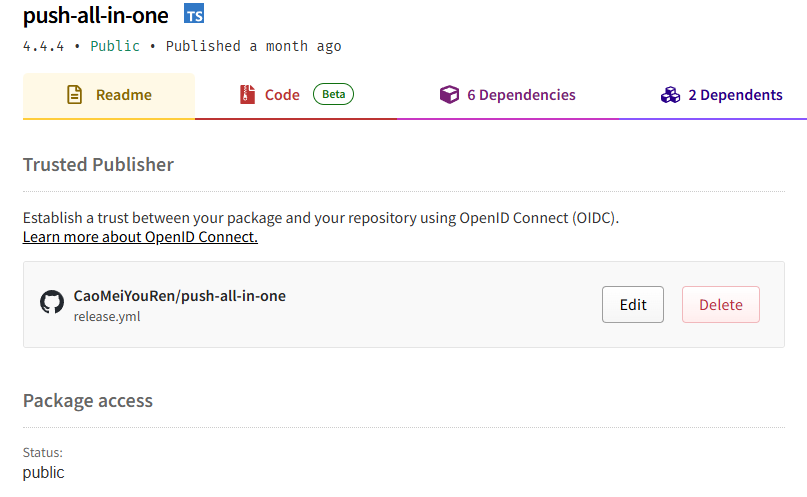Switch to the Code tab
807x497 pixels.
[296, 96]
